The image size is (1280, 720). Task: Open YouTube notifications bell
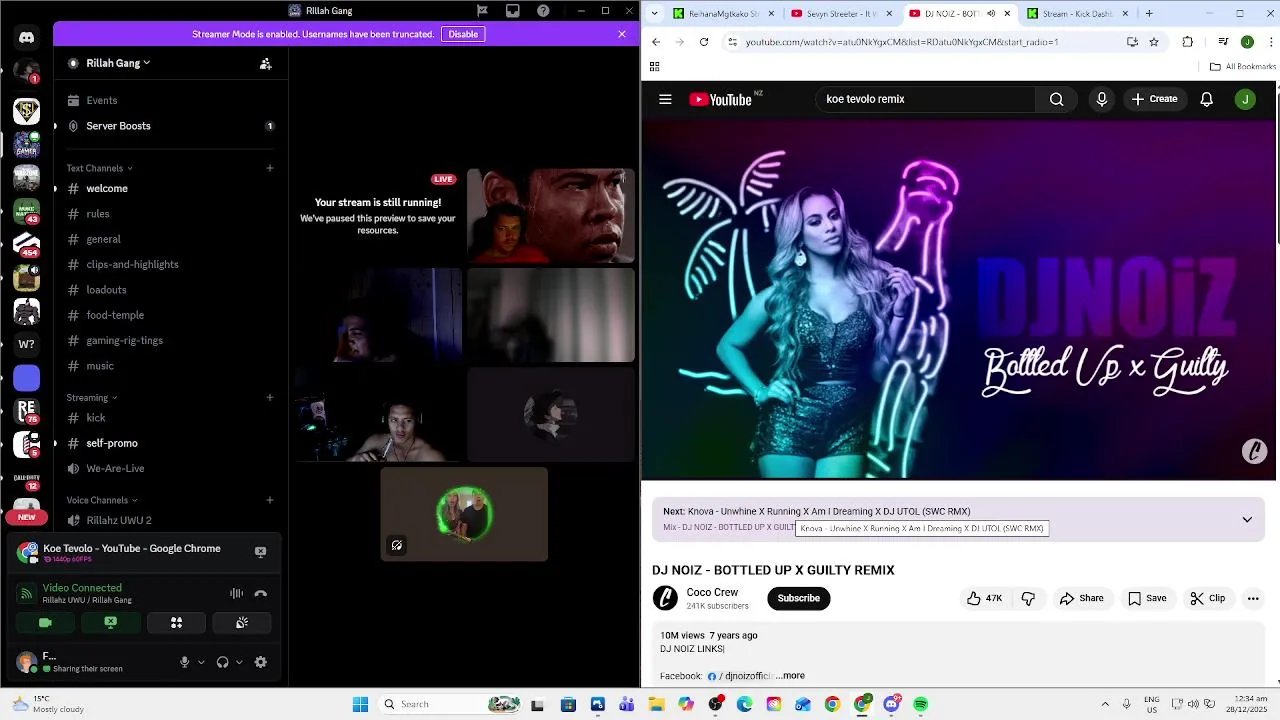click(1207, 99)
